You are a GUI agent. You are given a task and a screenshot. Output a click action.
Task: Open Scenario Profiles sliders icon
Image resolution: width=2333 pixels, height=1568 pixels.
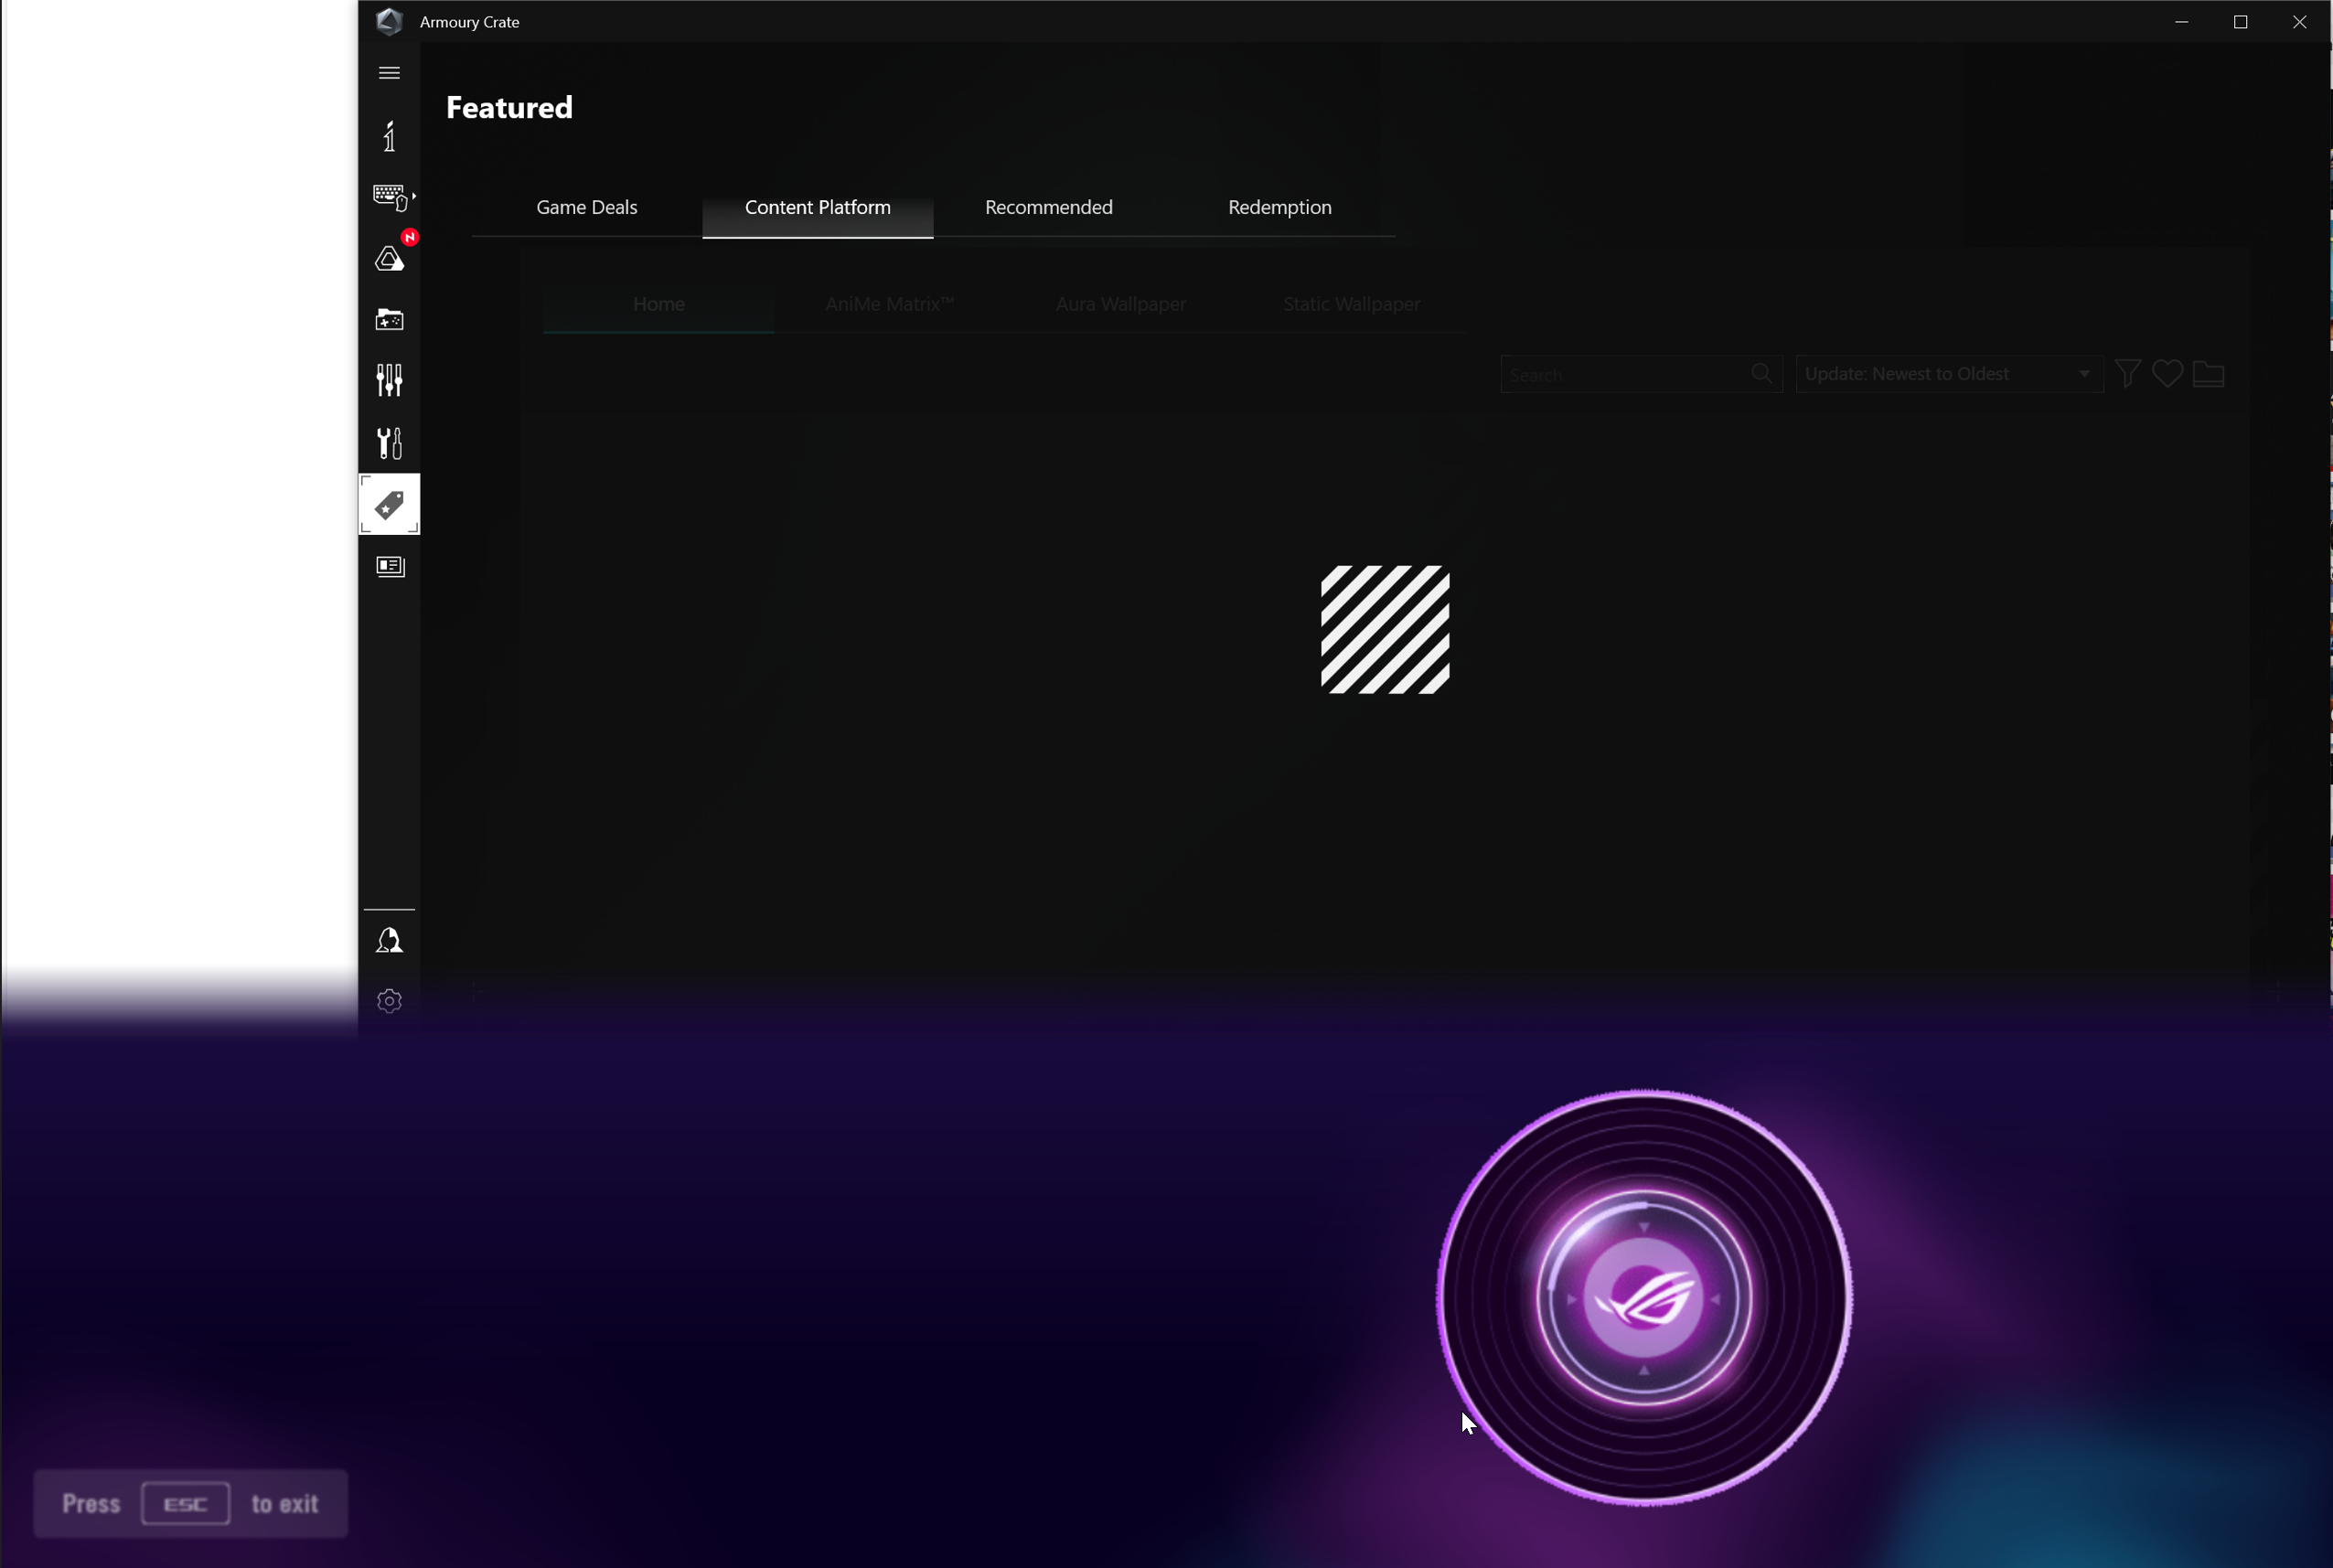pos(389,380)
